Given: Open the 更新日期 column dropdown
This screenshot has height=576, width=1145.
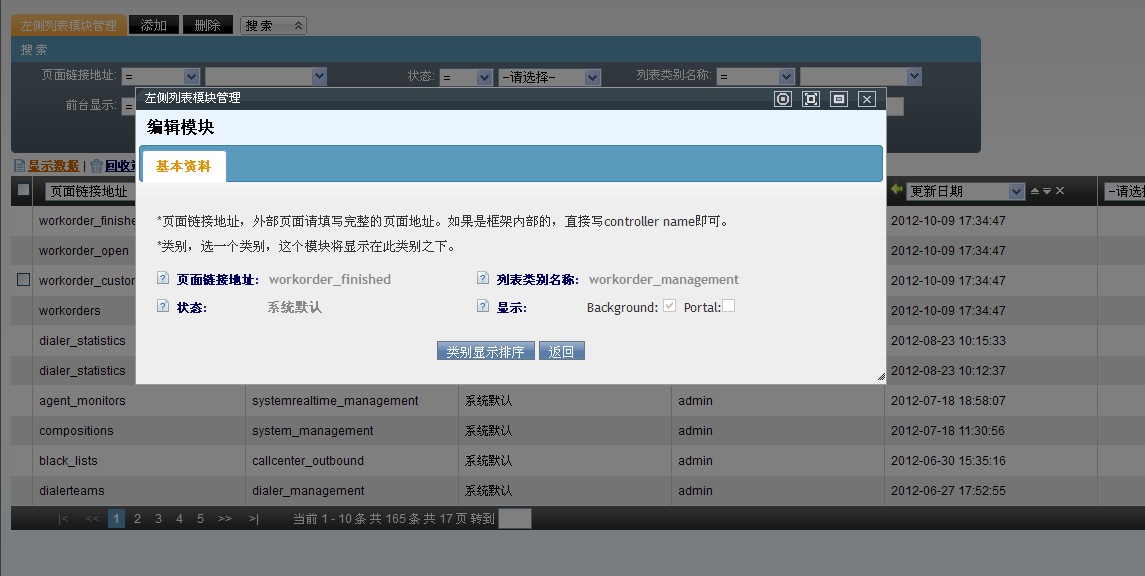Looking at the screenshot, I should [1016, 191].
